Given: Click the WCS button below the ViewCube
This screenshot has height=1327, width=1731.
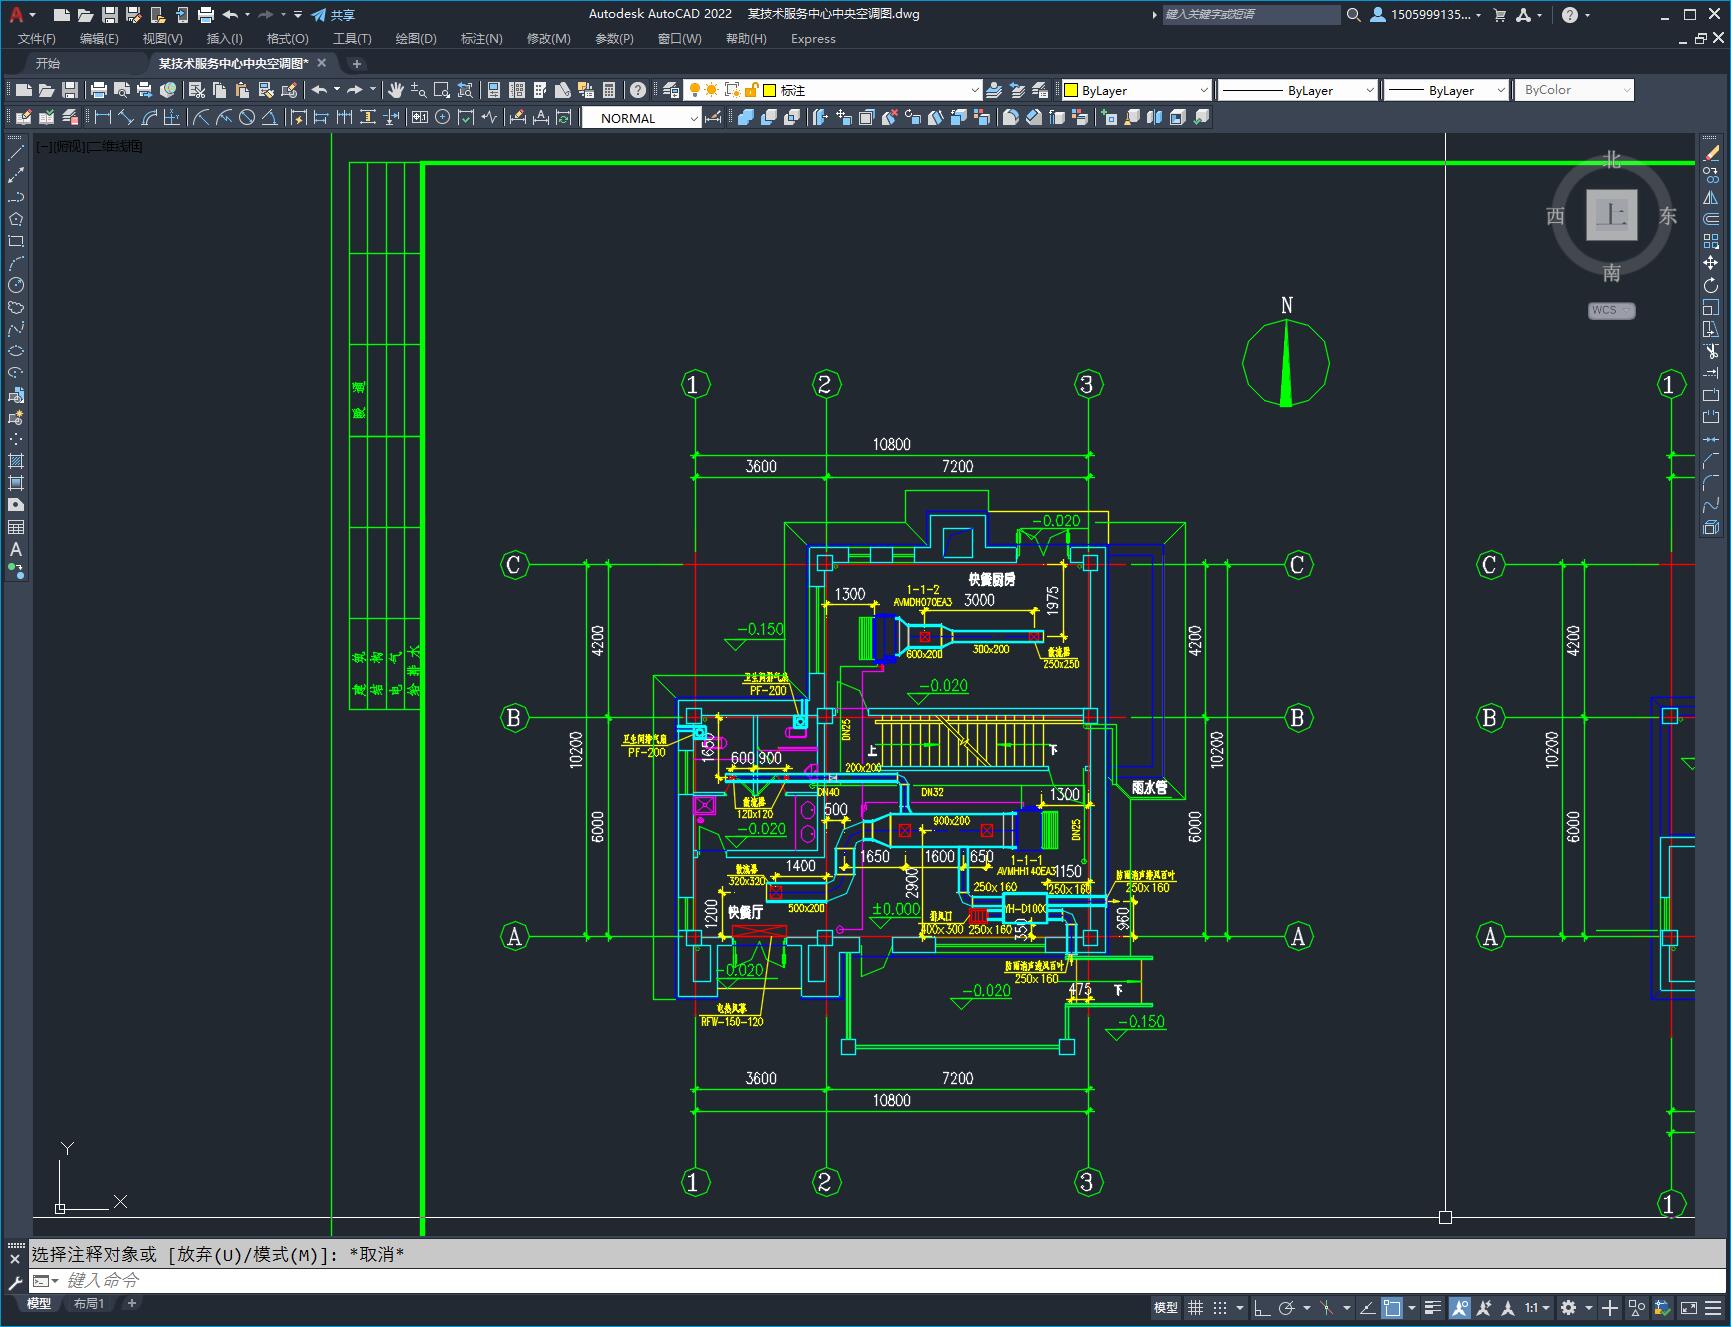Looking at the screenshot, I should pos(1610,310).
